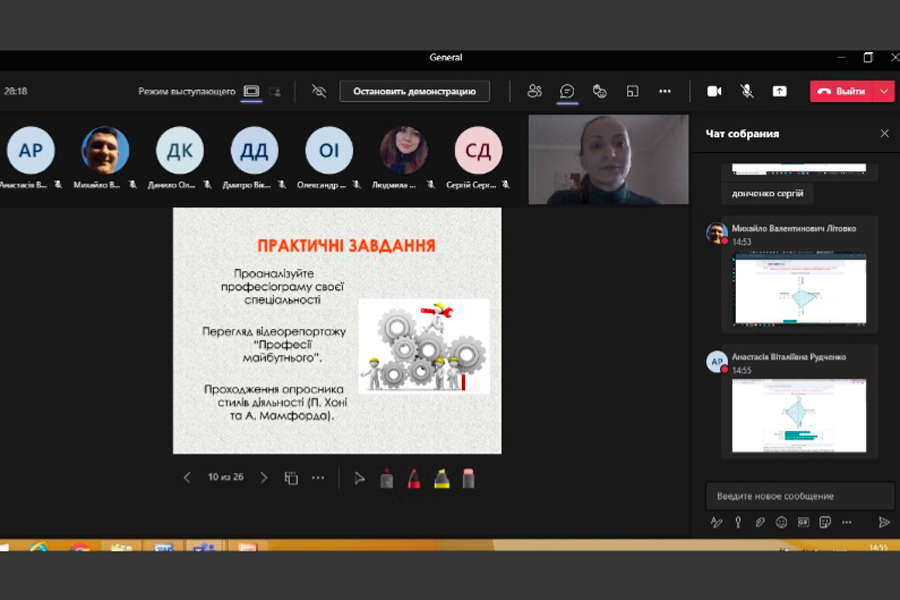Select the red pen annotation tool

point(414,478)
